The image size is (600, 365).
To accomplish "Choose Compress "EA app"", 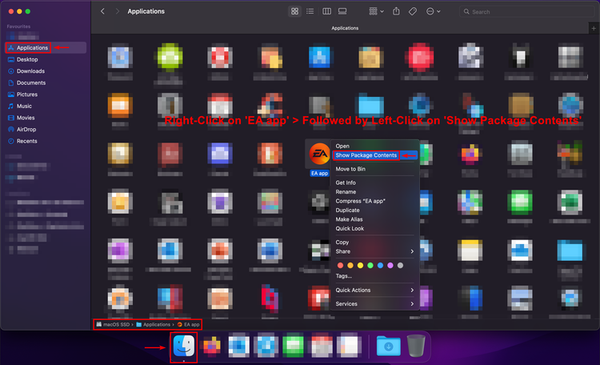I will pos(375,201).
